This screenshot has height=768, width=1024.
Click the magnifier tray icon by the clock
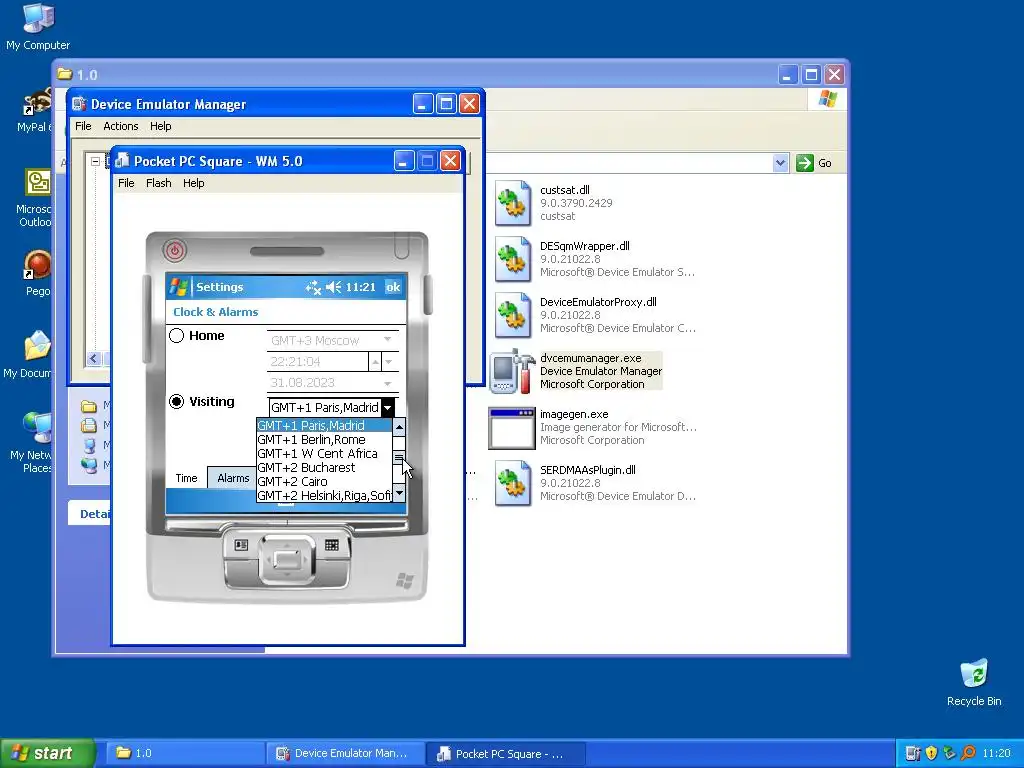(x=968, y=753)
